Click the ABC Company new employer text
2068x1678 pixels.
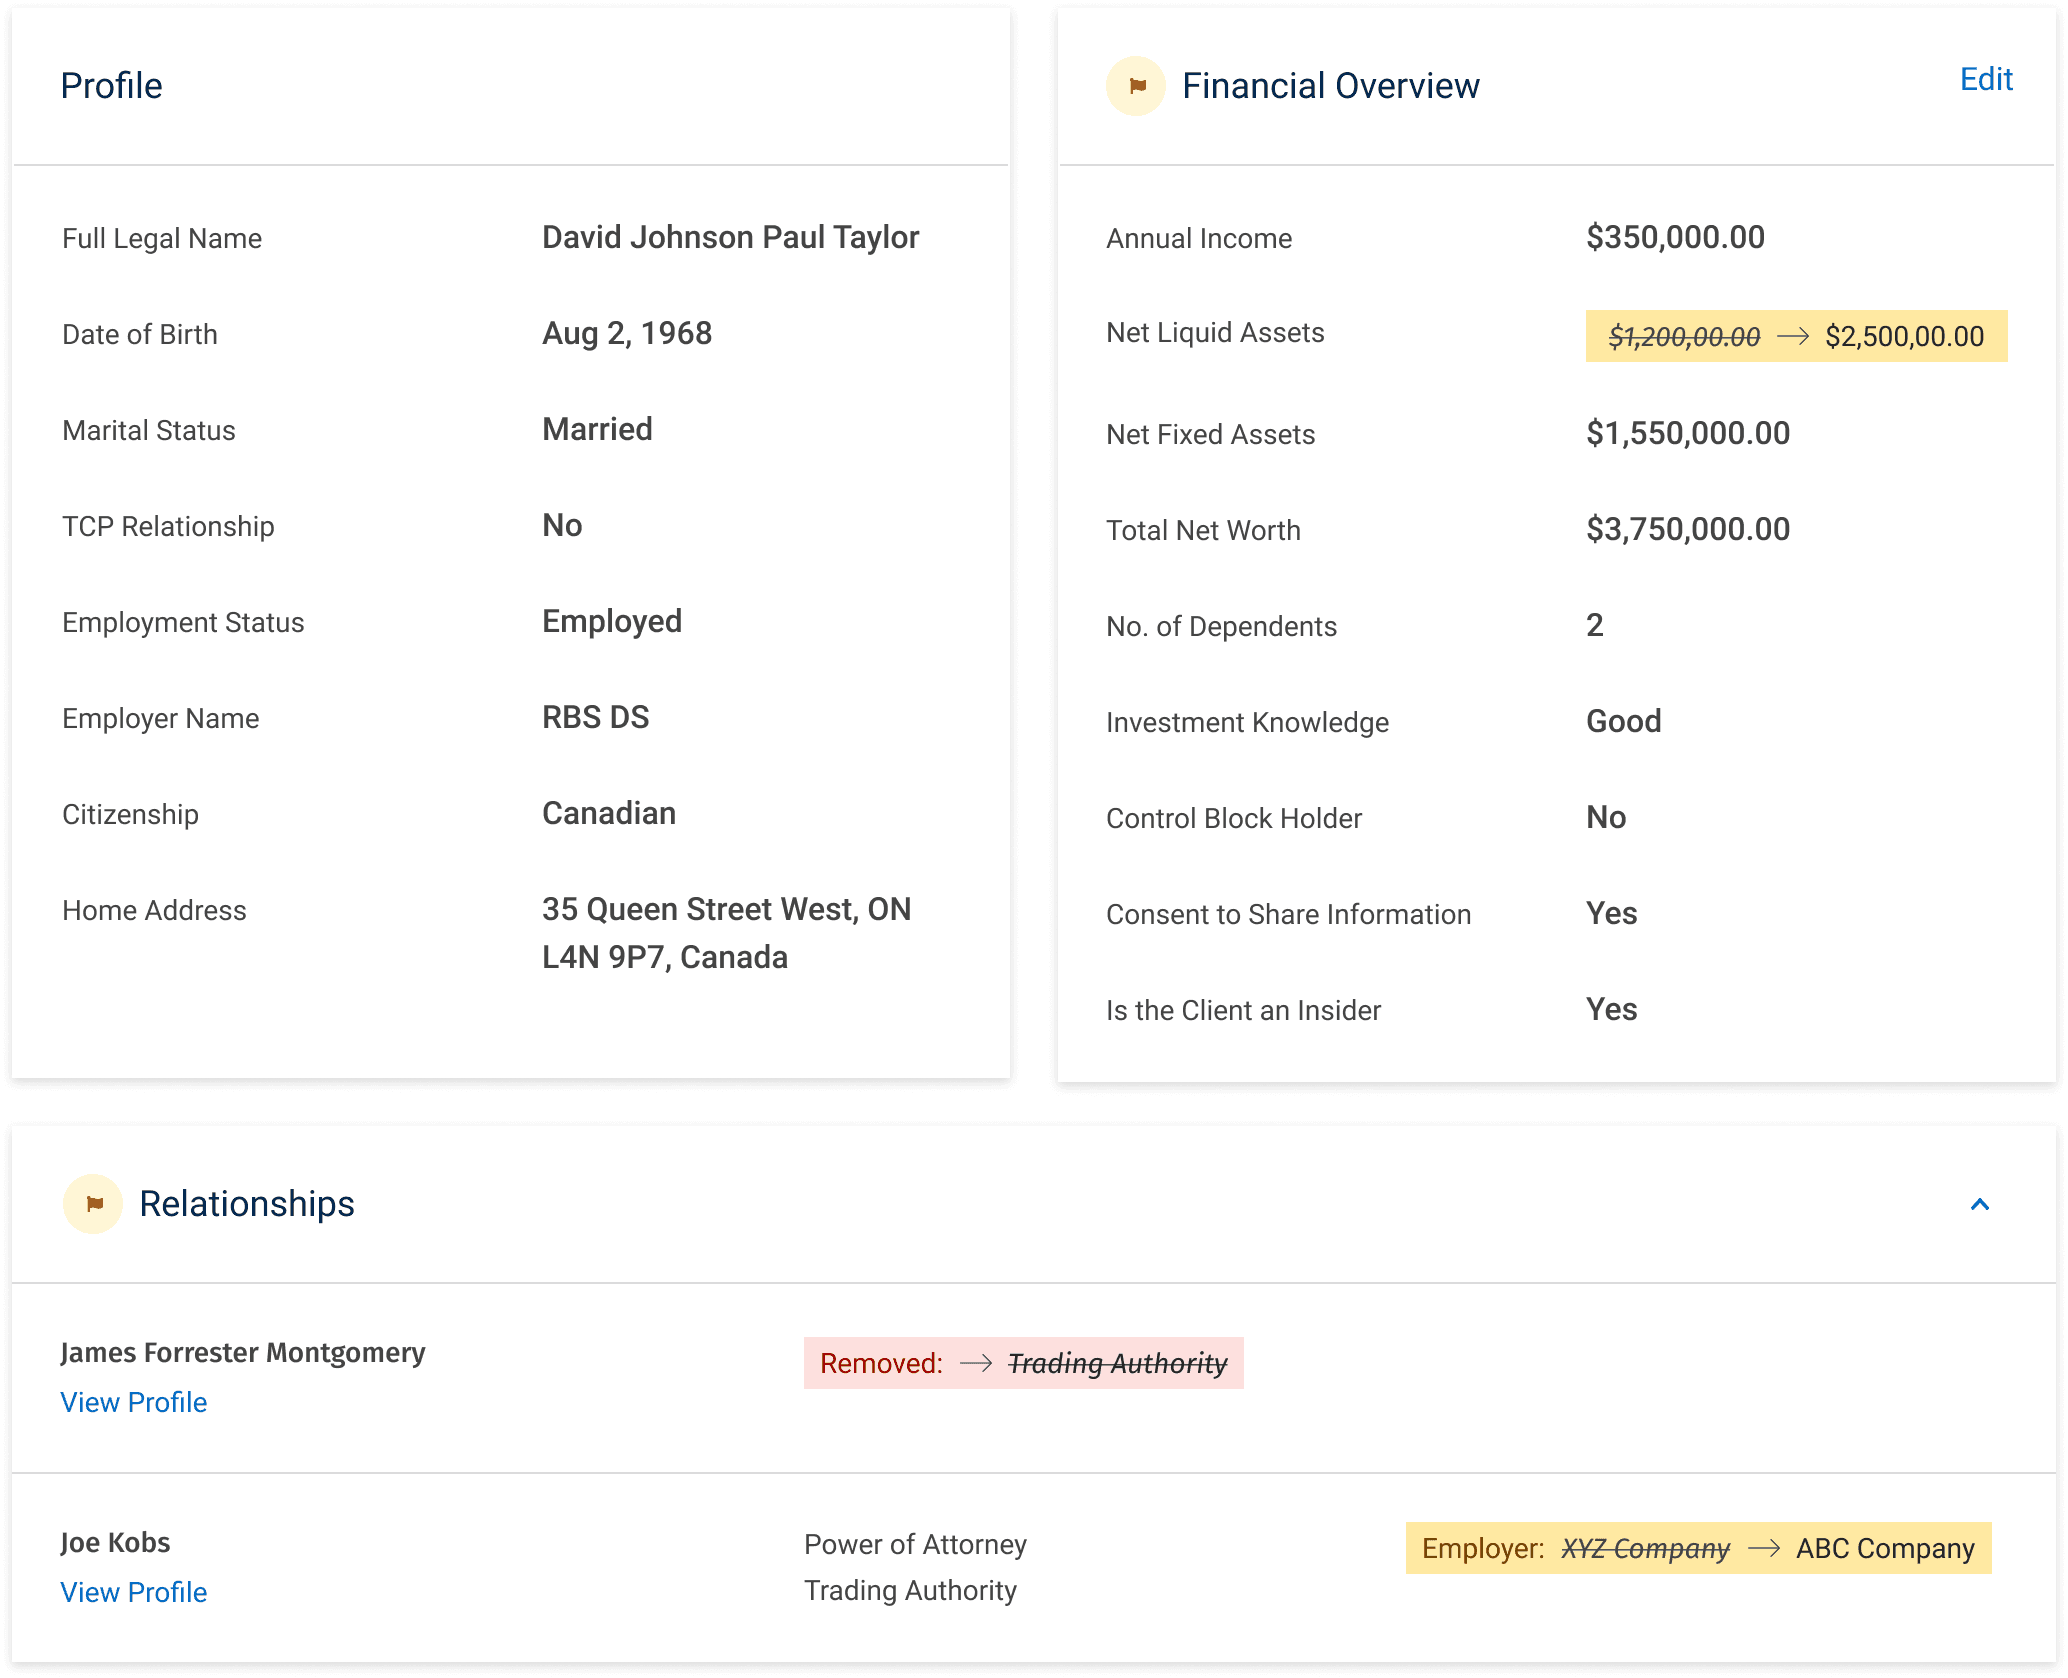[x=1885, y=1548]
